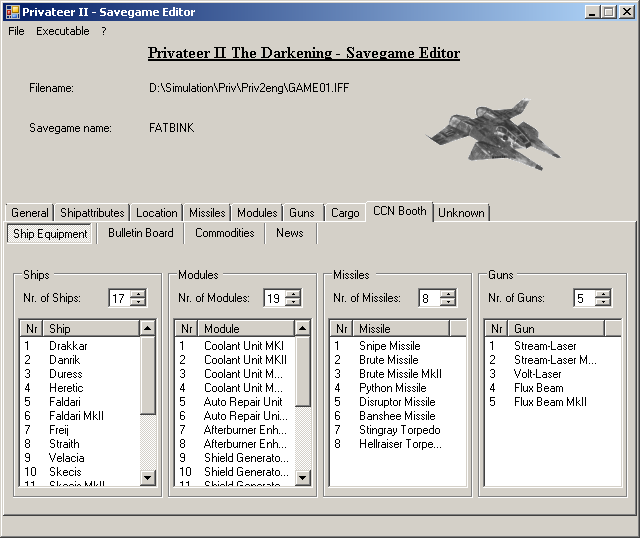The image size is (640, 538).
Task: Click the Nr. of Guns number field
Action: (583, 298)
